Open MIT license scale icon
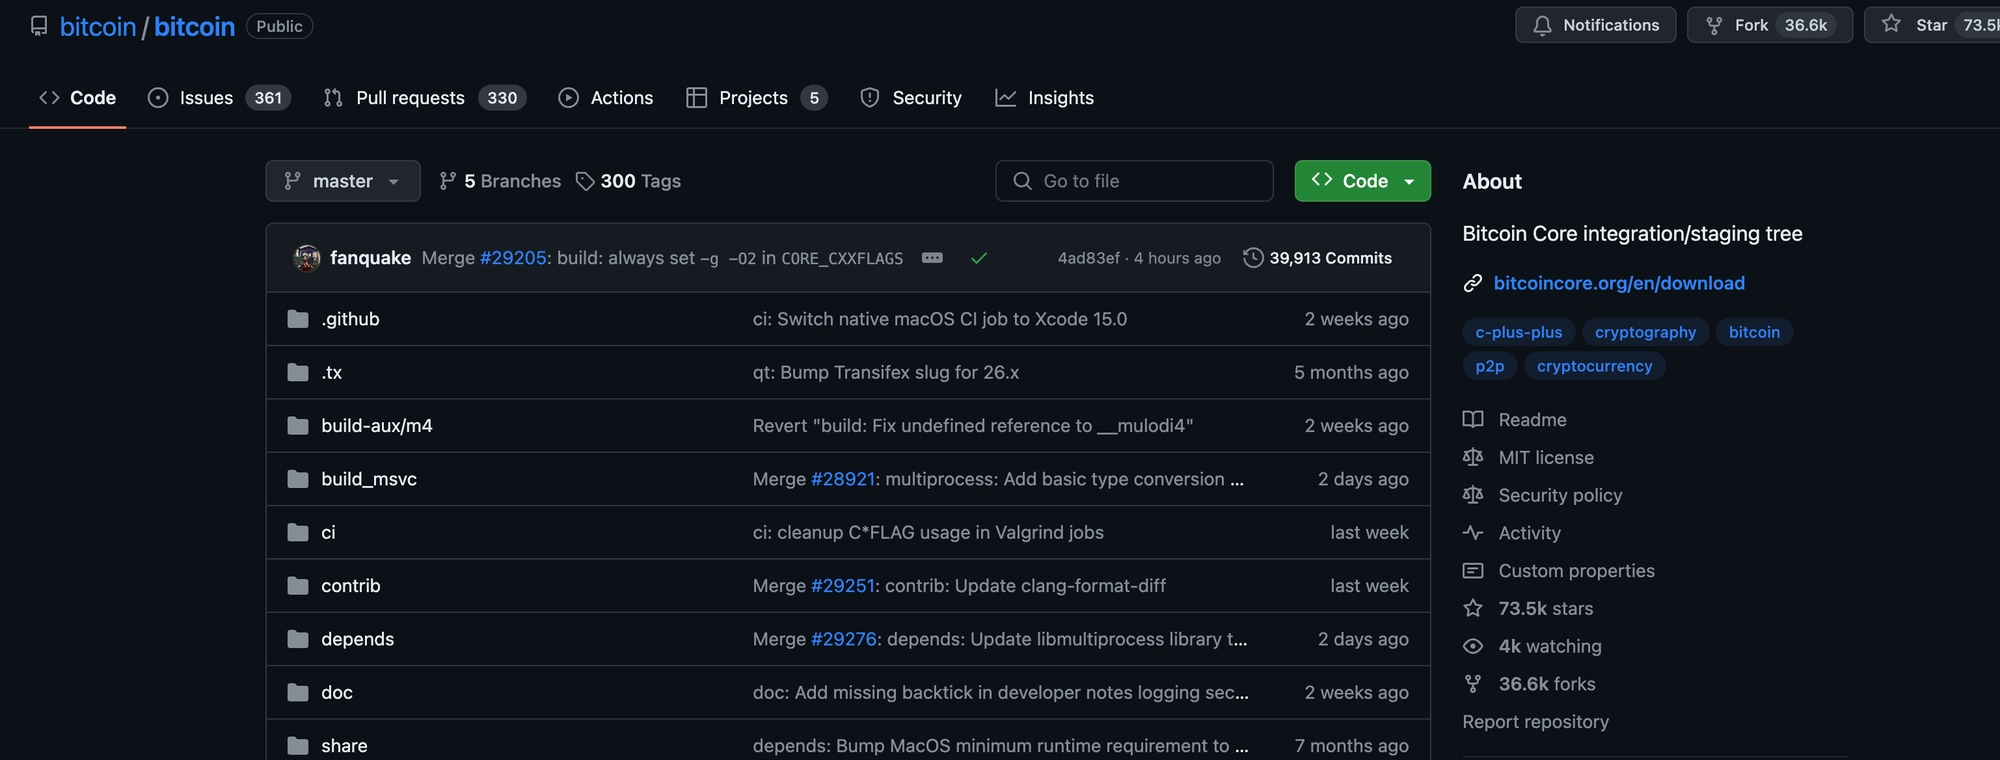The image size is (2000, 760). click(x=1473, y=458)
